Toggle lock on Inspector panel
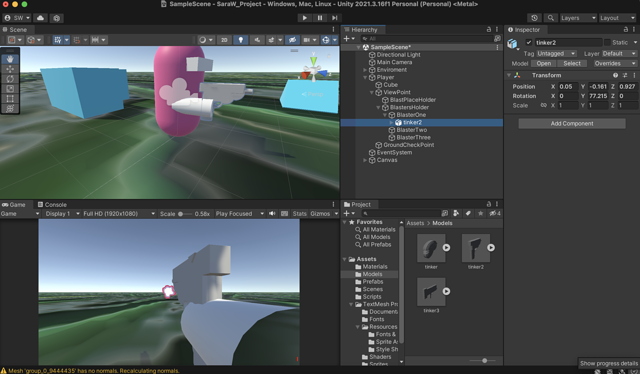This screenshot has height=374, width=640. click(626, 29)
